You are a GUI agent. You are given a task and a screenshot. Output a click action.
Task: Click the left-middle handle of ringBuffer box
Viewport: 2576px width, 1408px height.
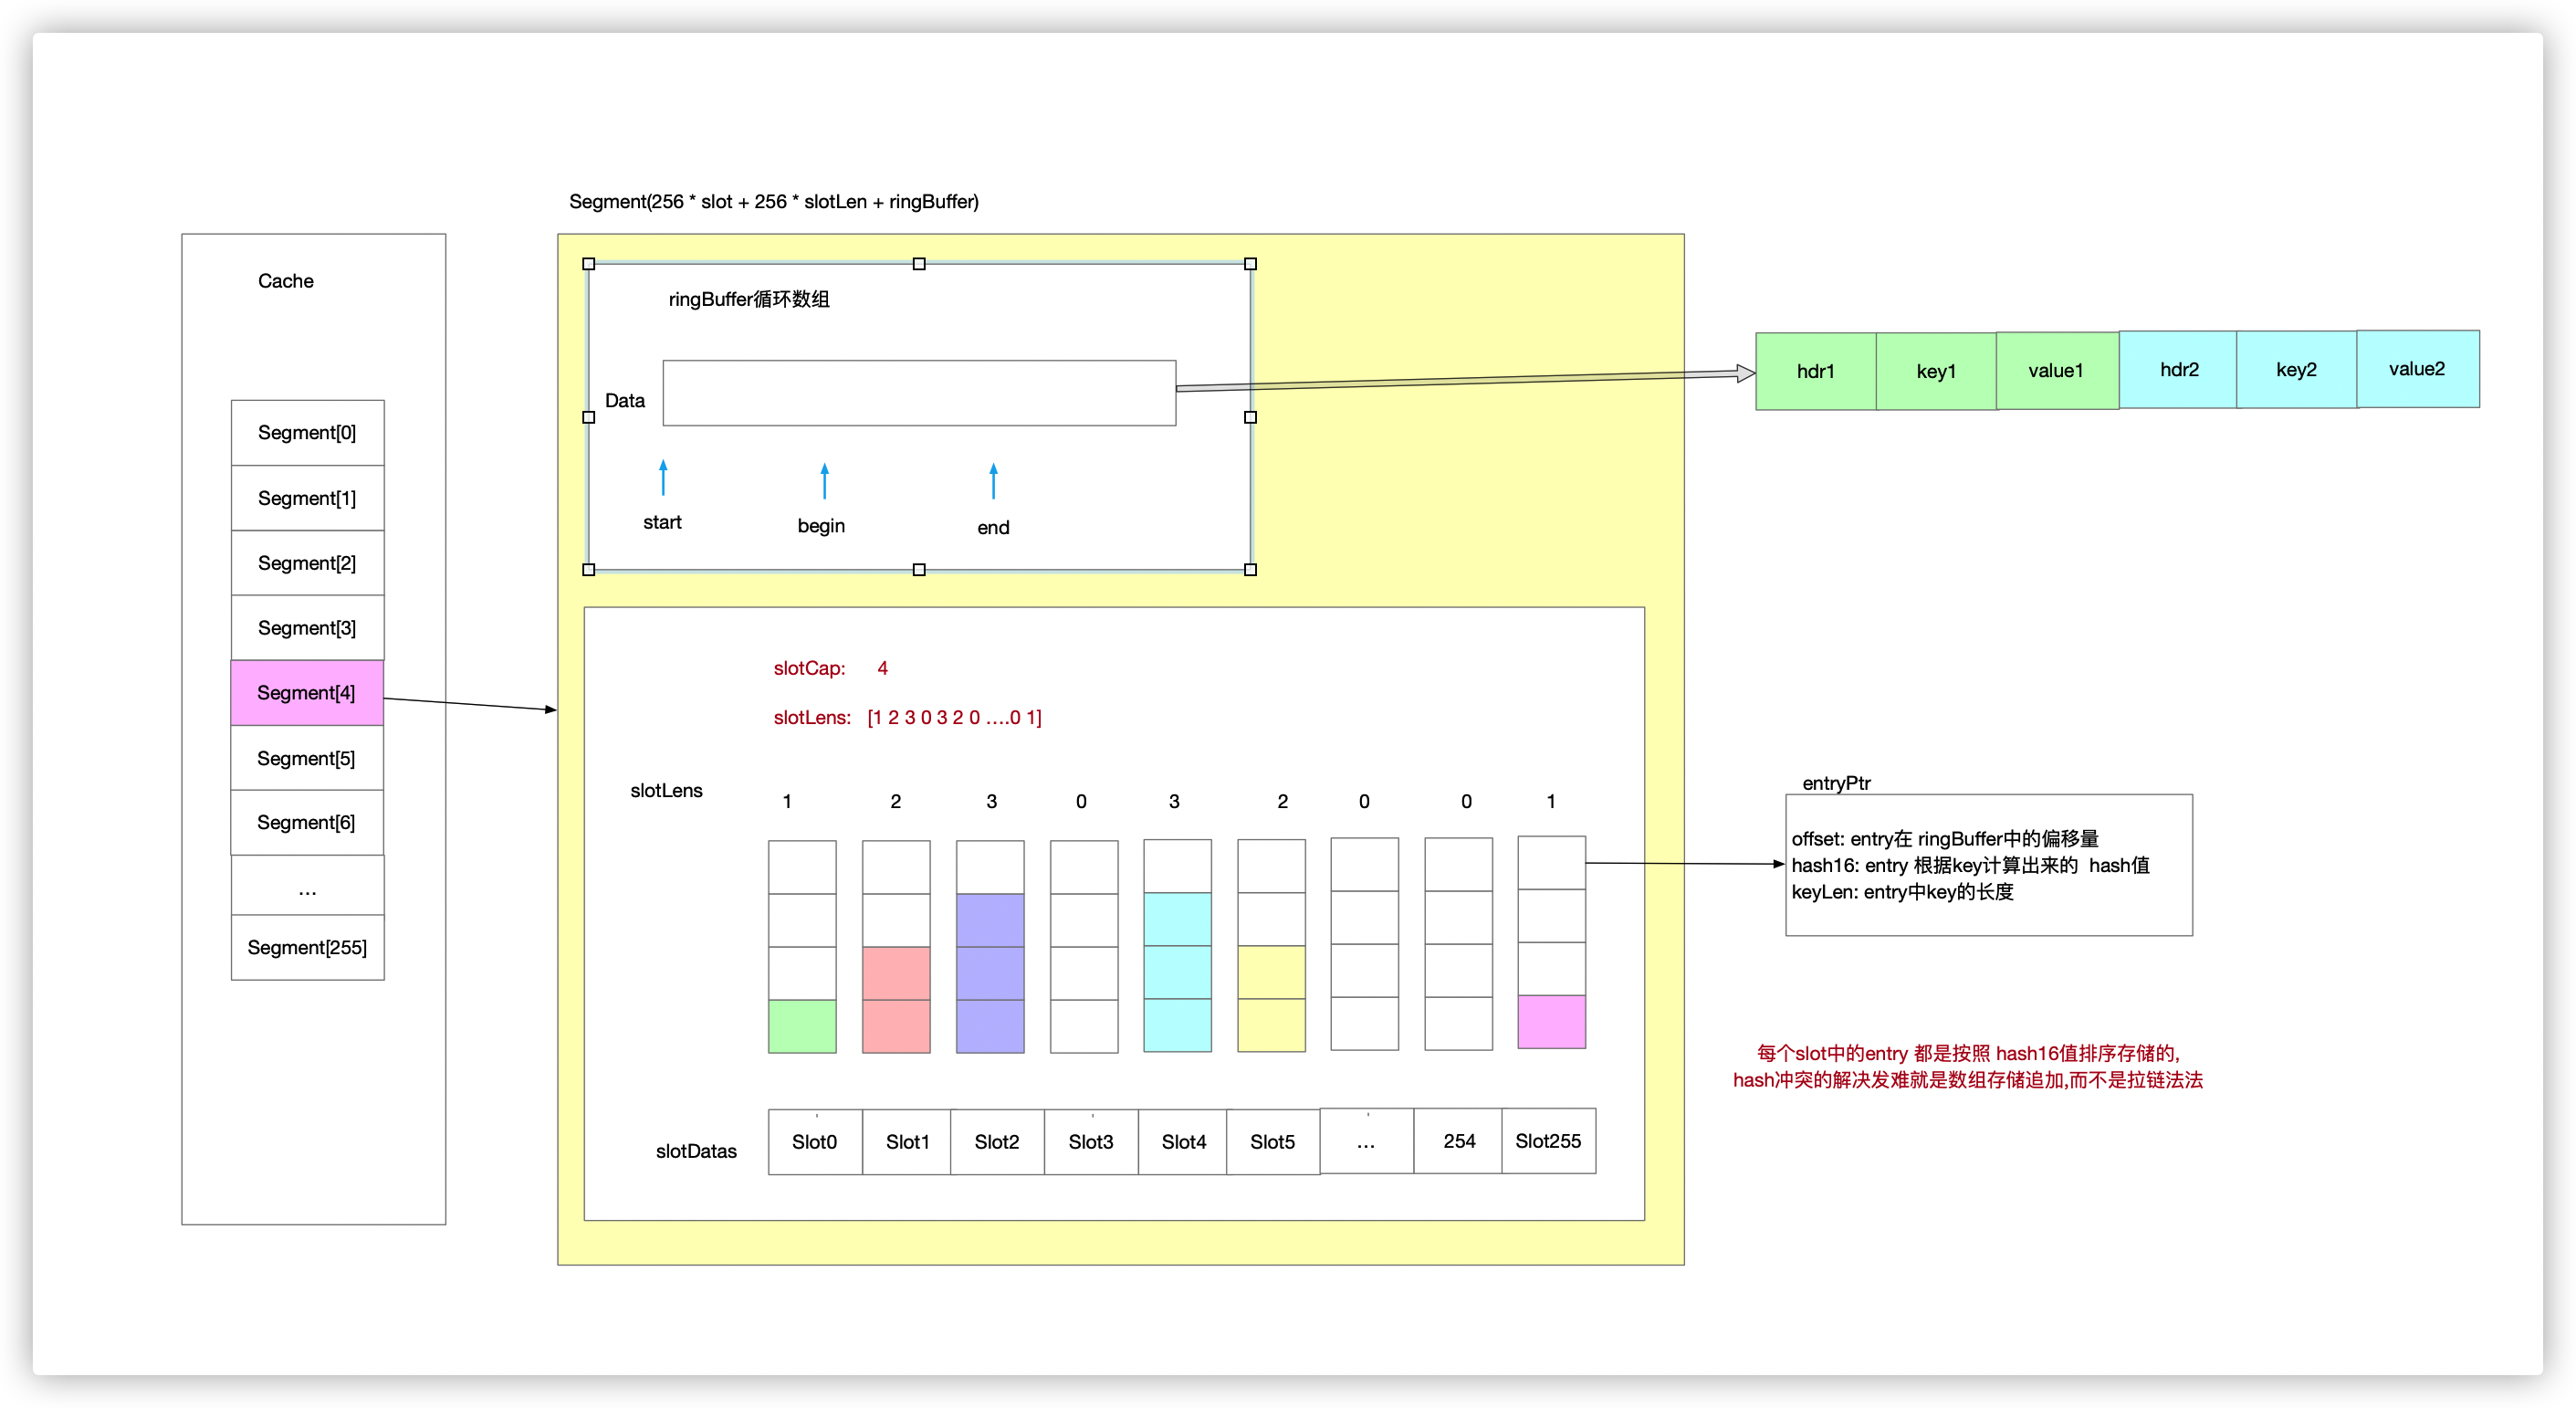589,417
